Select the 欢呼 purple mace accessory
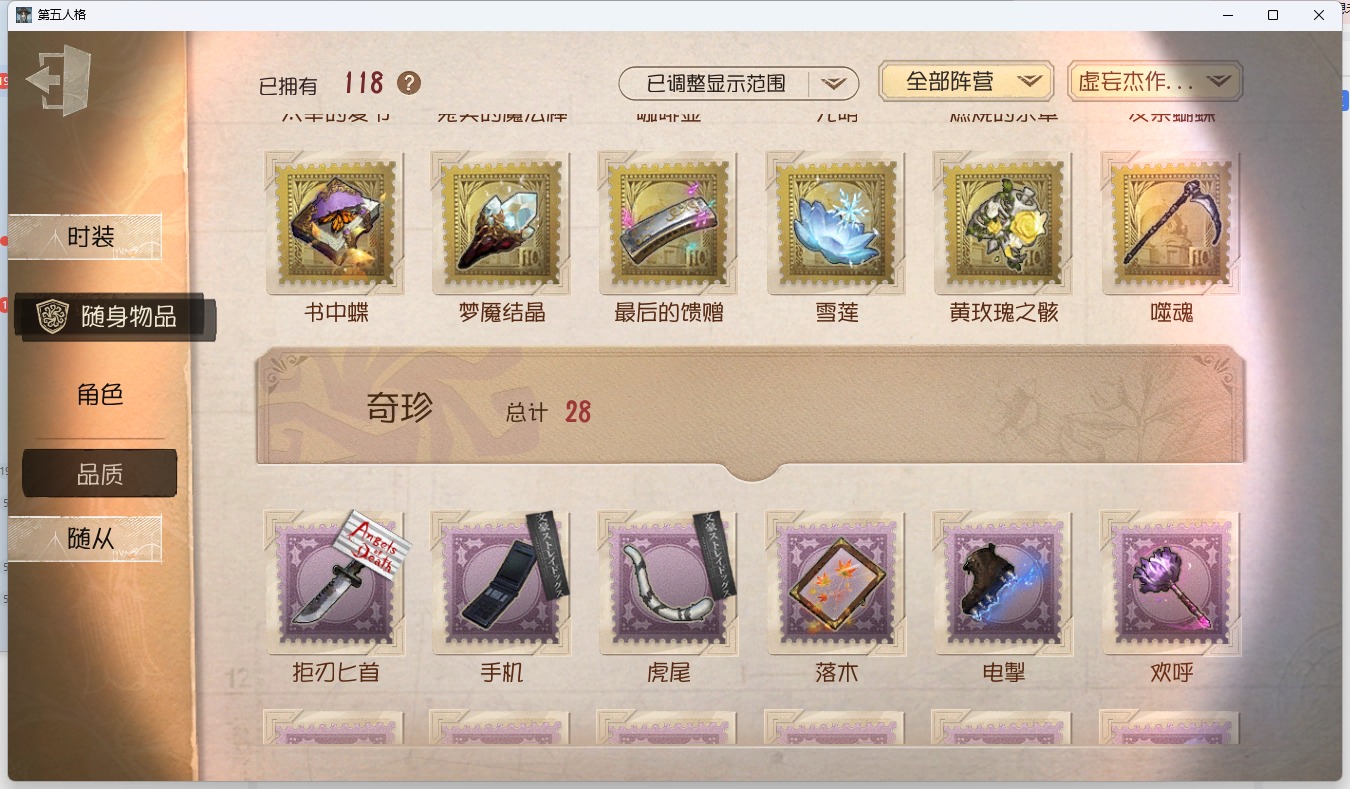The height and width of the screenshot is (789, 1350). tap(1171, 583)
